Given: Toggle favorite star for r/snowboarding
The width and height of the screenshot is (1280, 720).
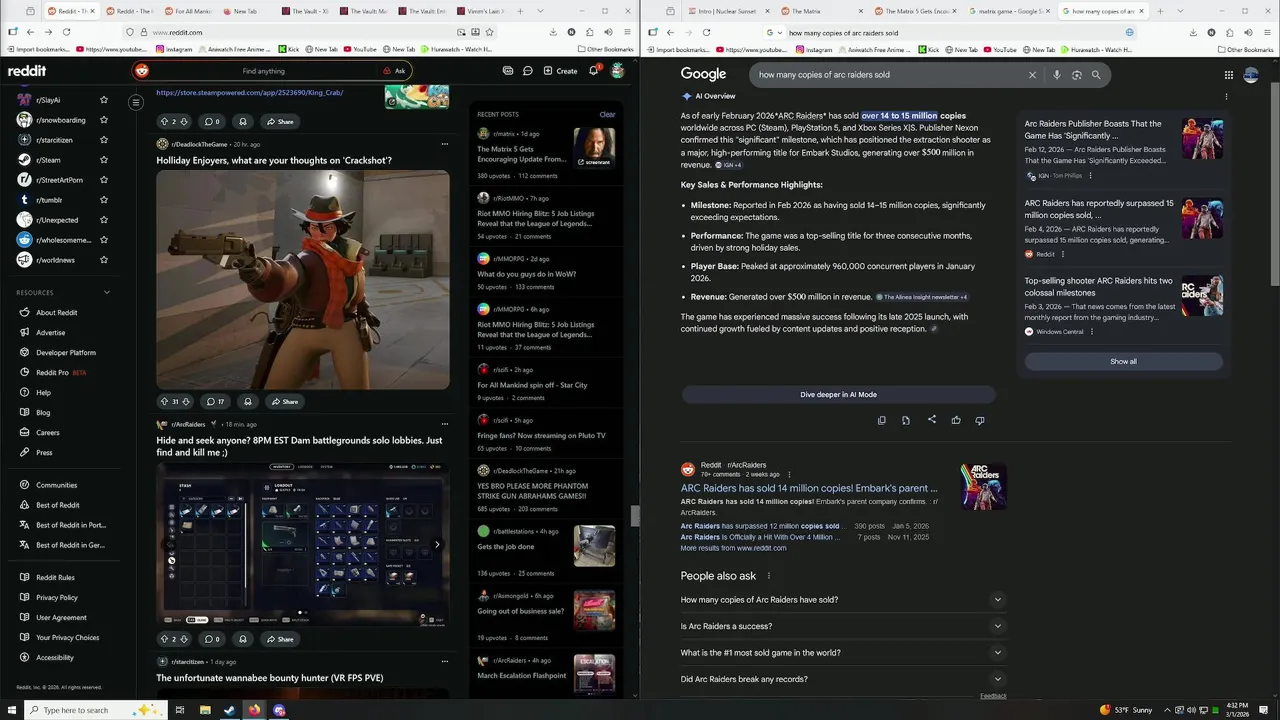Looking at the screenshot, I should 104,120.
